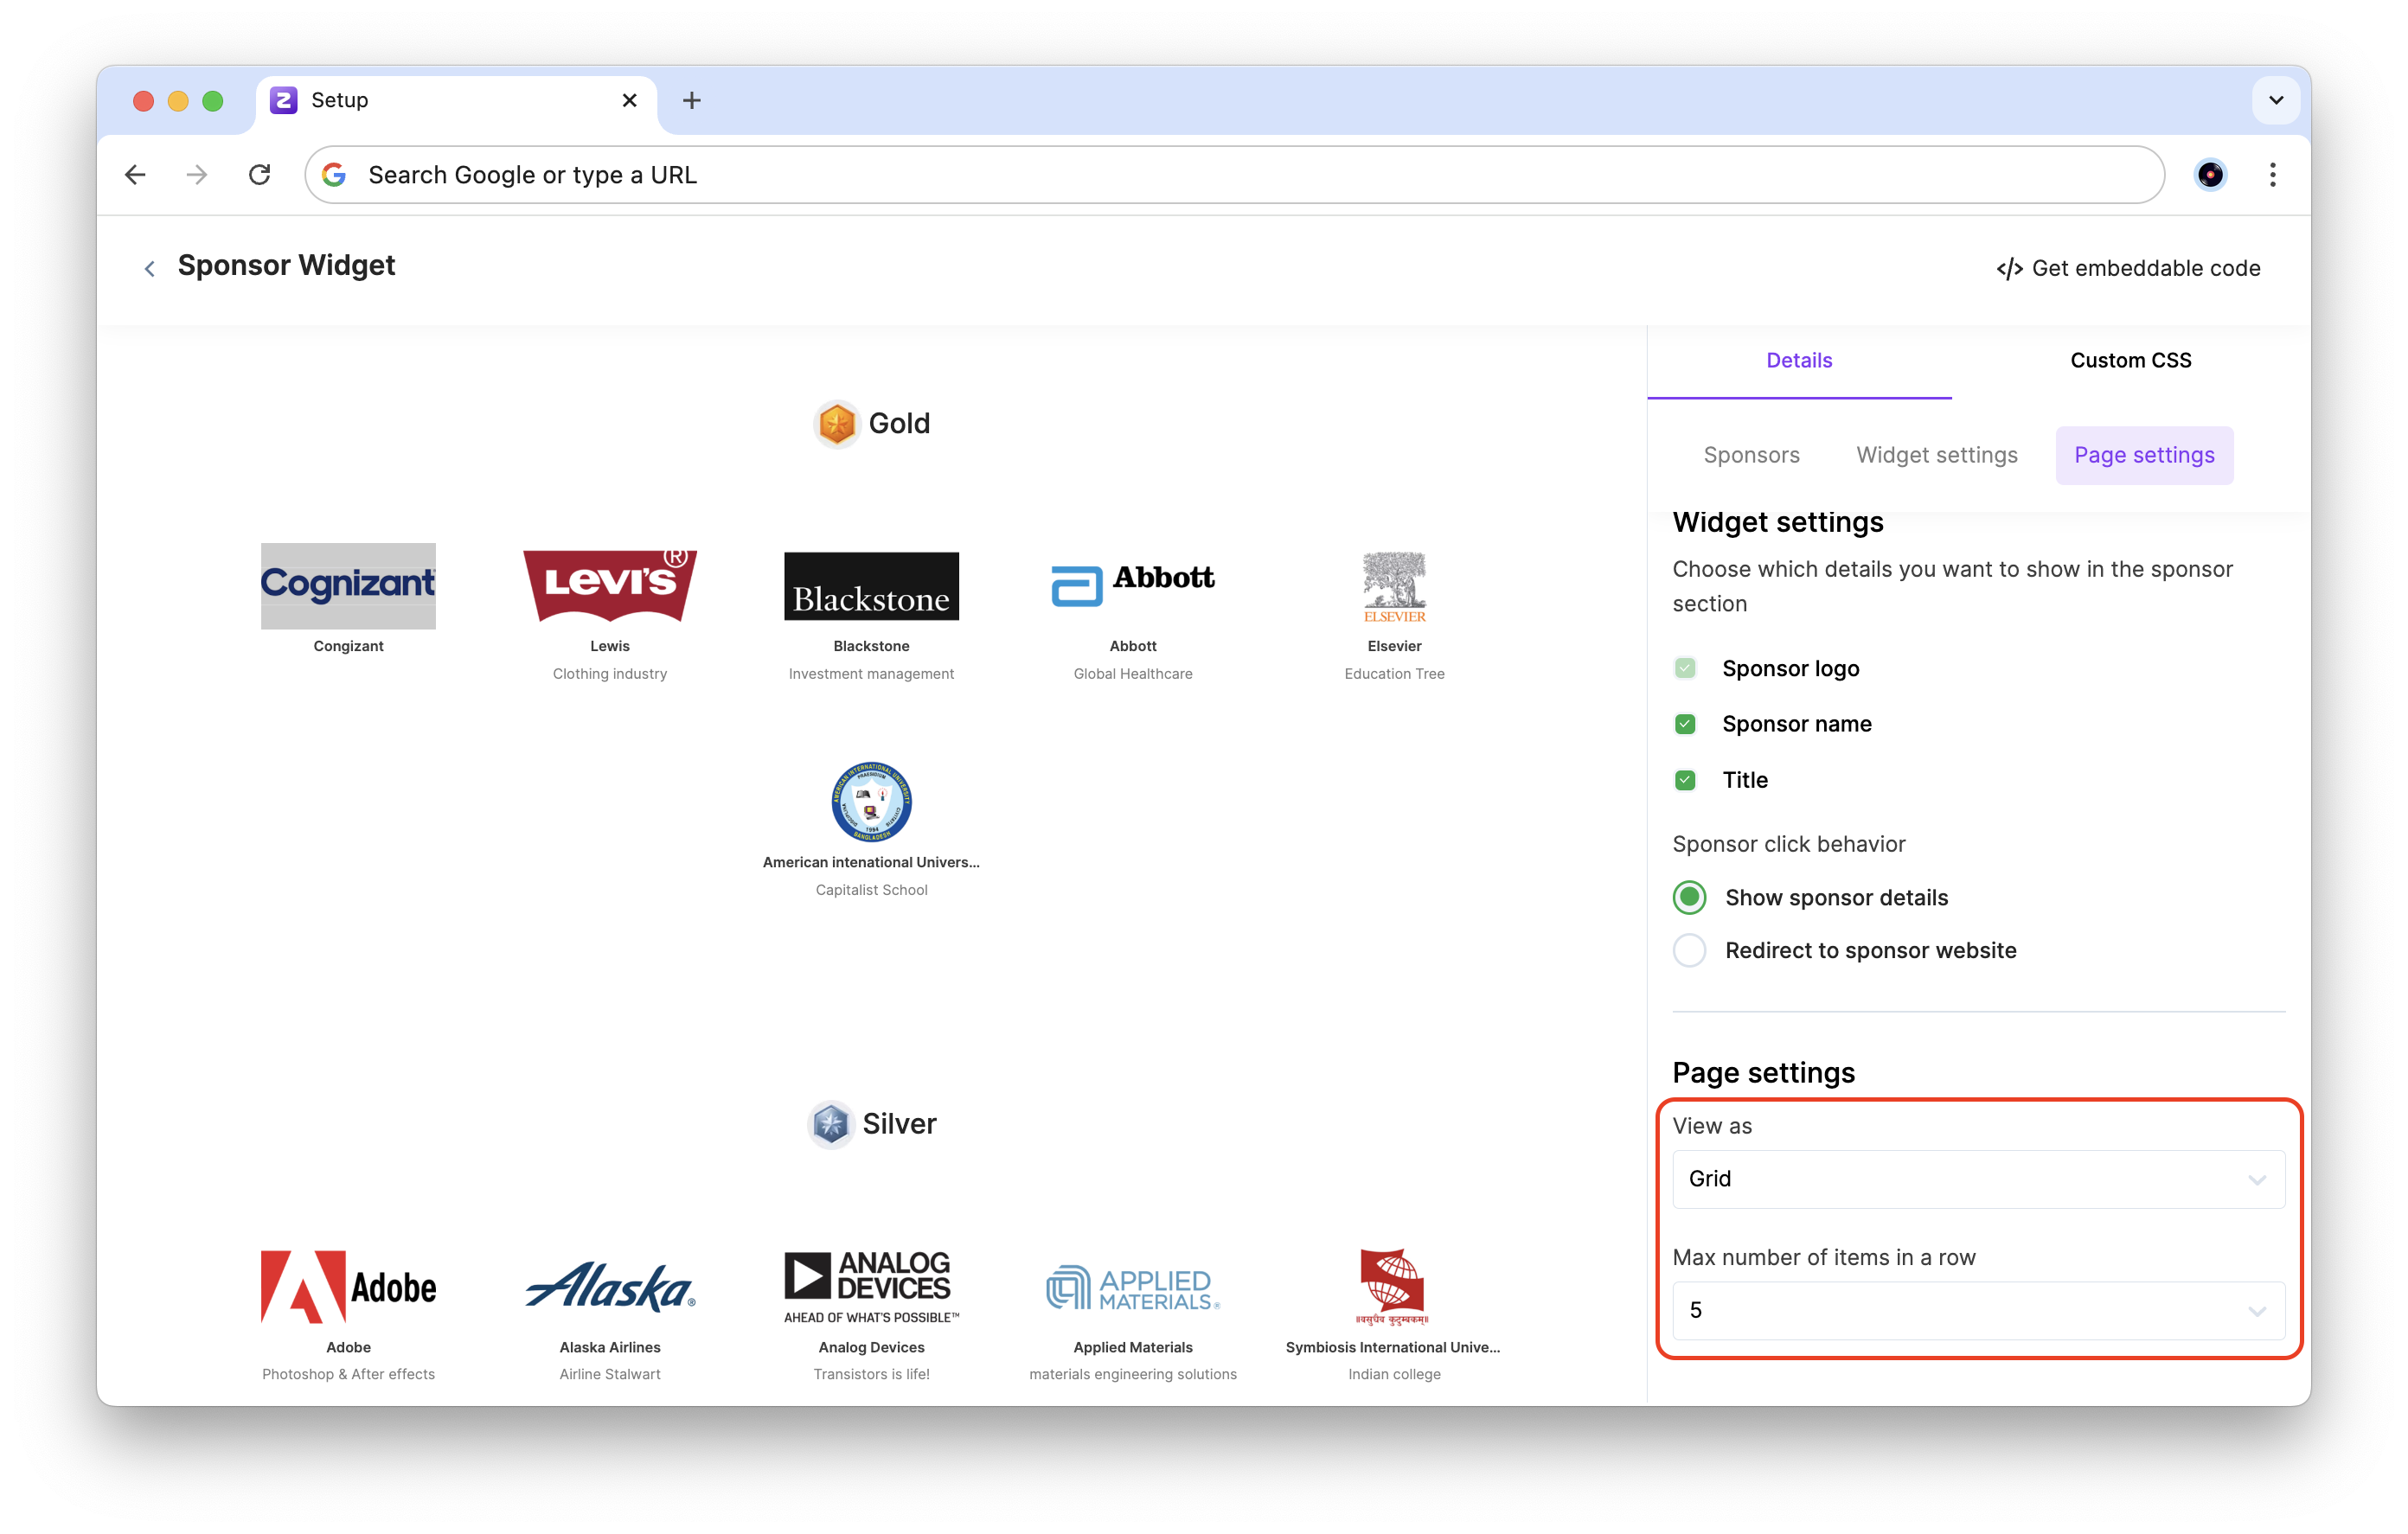Open the browser three-dot menu
The height and width of the screenshot is (1534, 2408).
2272,175
